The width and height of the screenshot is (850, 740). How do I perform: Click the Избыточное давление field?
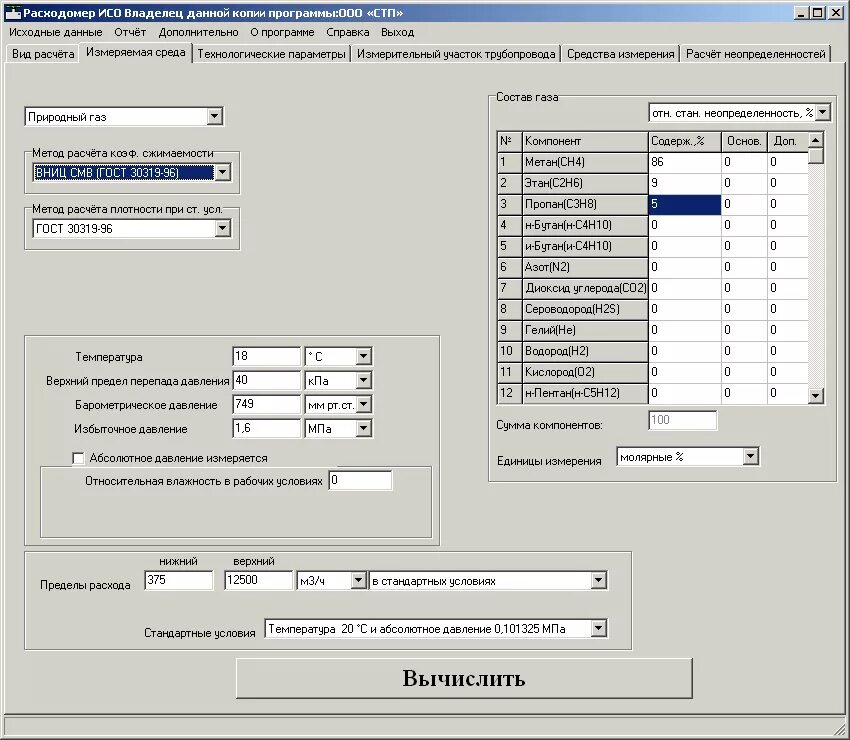click(x=266, y=429)
